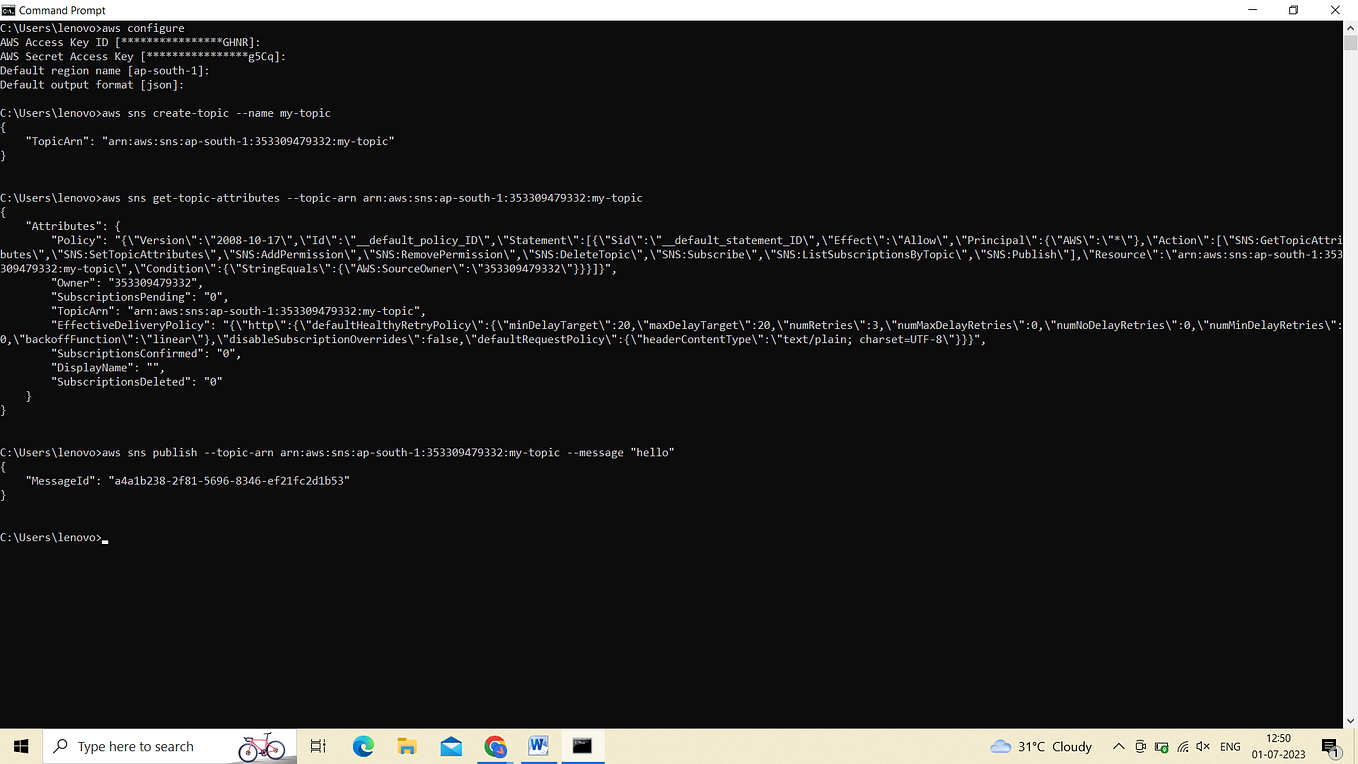Viewport: 1358px width, 764px height.
Task: Open the Action Center notification panel
Action: (x=1331, y=746)
